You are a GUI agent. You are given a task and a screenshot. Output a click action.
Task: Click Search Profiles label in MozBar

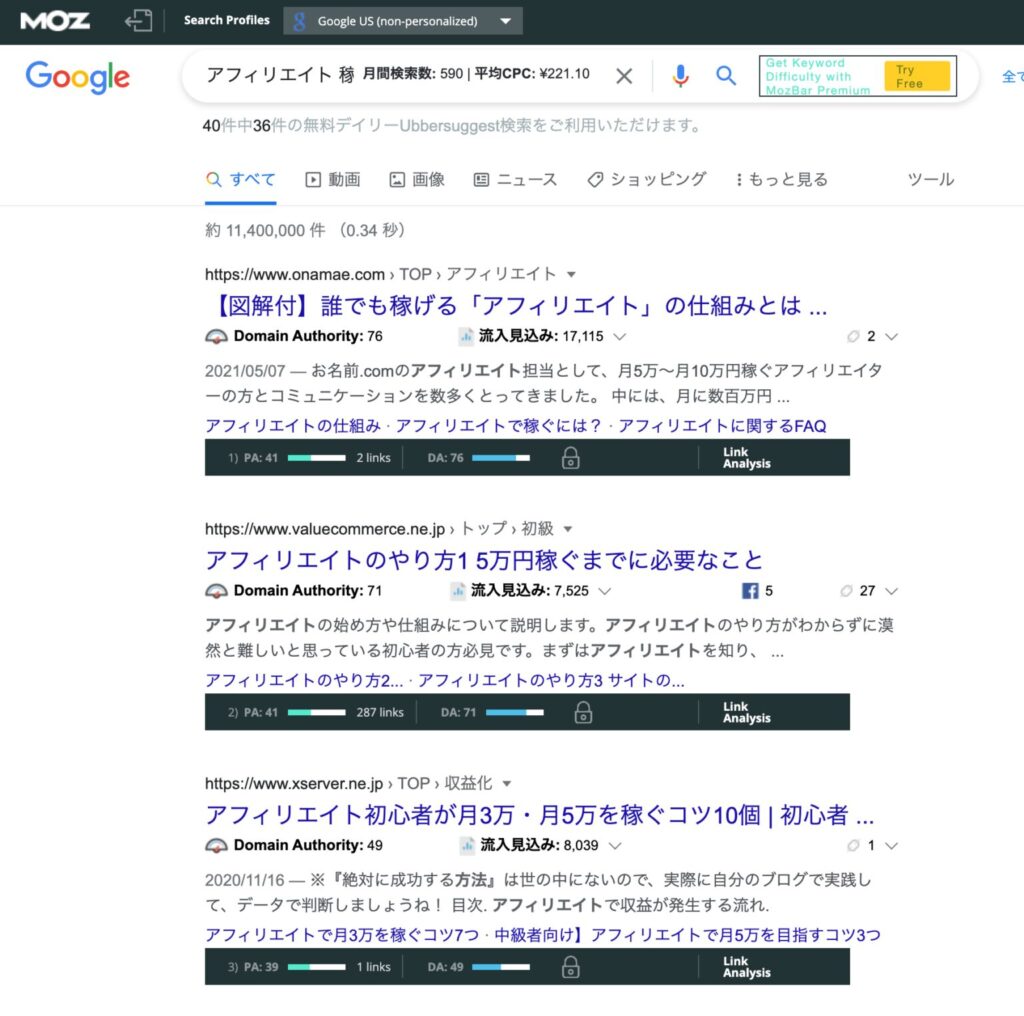click(x=227, y=20)
